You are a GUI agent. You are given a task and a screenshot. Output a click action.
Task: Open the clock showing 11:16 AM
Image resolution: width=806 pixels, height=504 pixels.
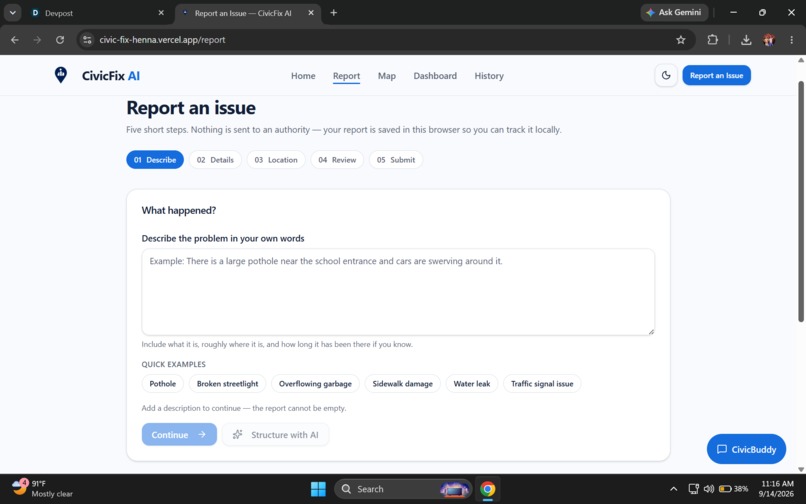coord(777,489)
